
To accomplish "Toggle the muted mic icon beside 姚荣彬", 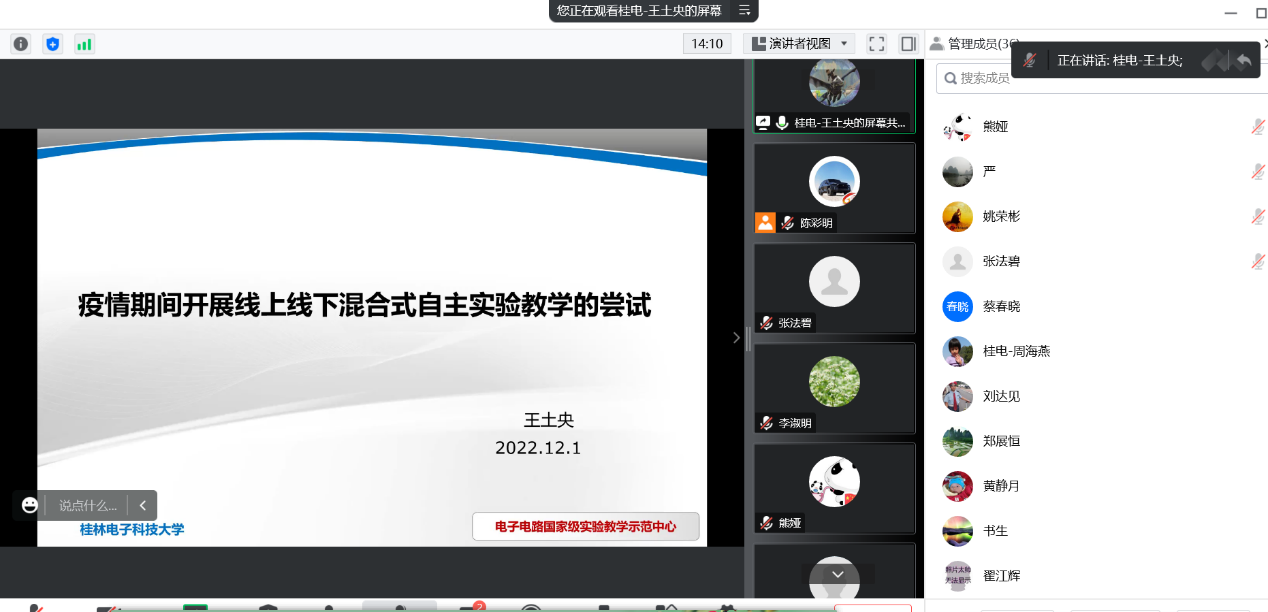I will [1258, 216].
